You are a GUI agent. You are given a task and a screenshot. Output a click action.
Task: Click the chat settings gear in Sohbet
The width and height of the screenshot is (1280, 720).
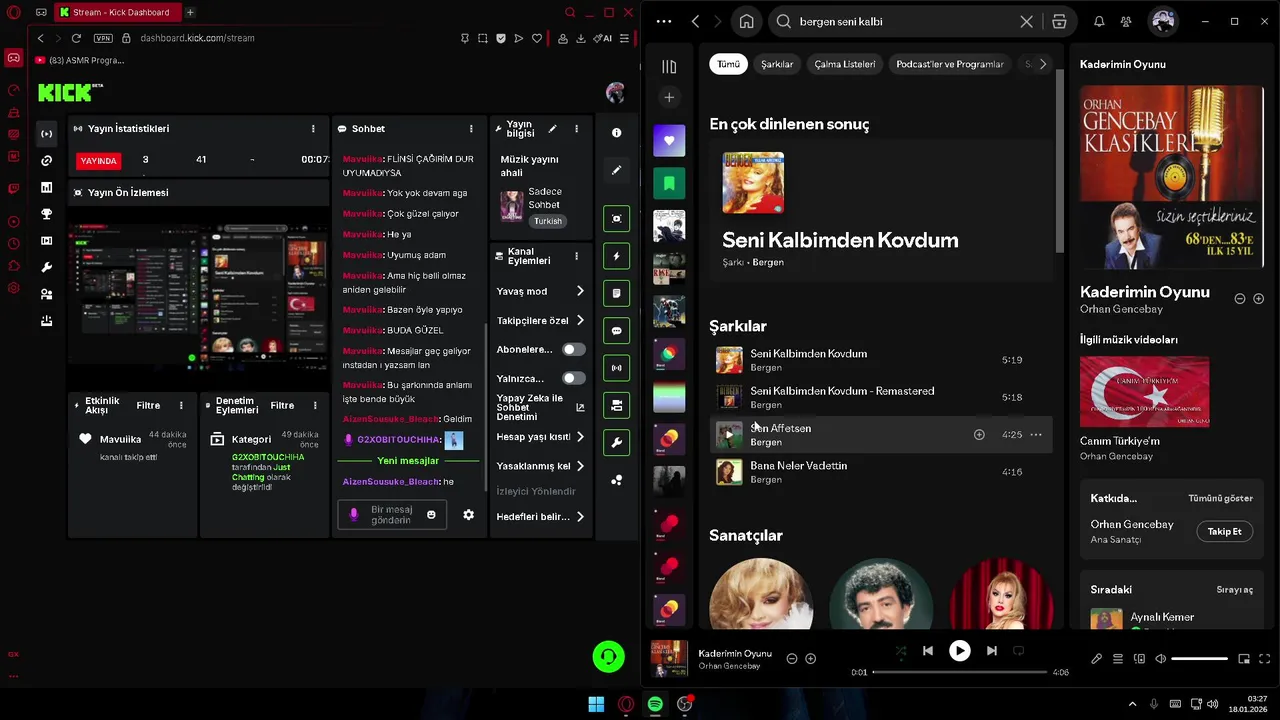point(468,514)
